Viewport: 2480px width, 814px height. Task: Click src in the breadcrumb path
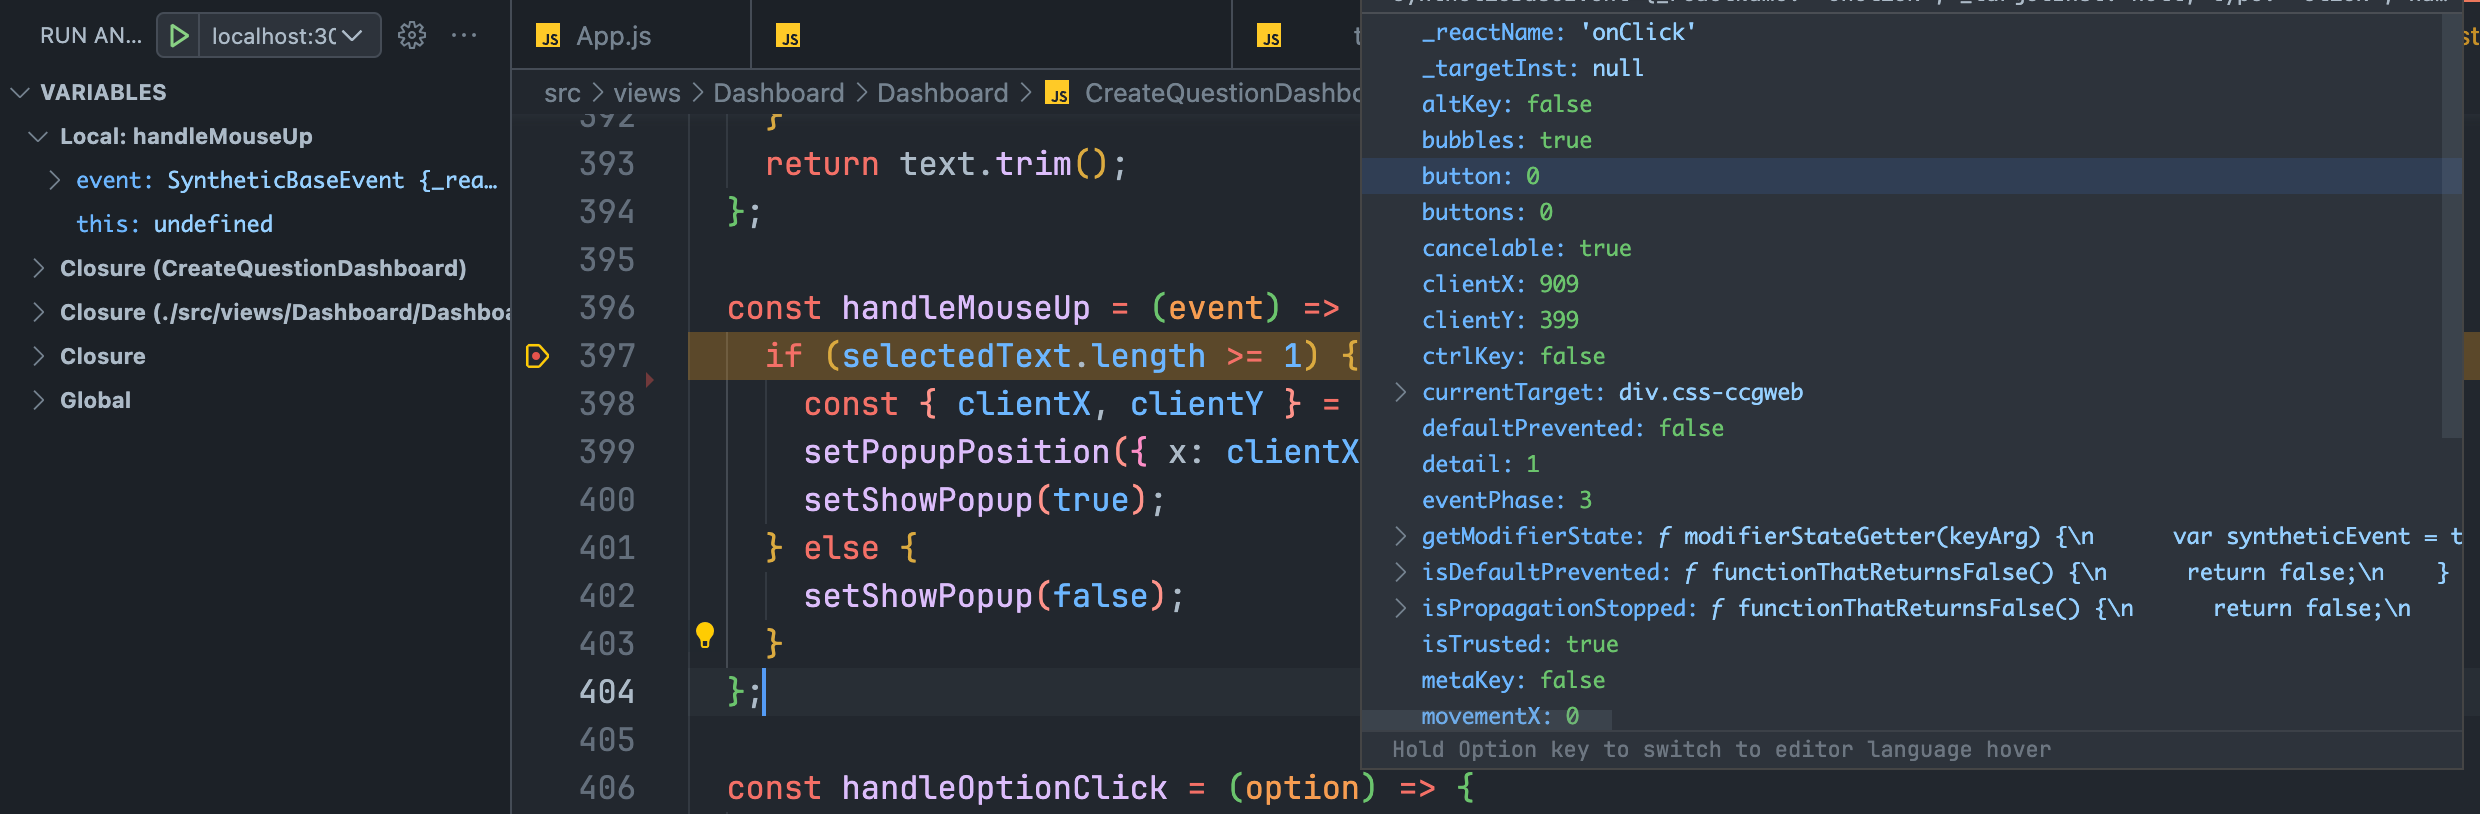[562, 93]
